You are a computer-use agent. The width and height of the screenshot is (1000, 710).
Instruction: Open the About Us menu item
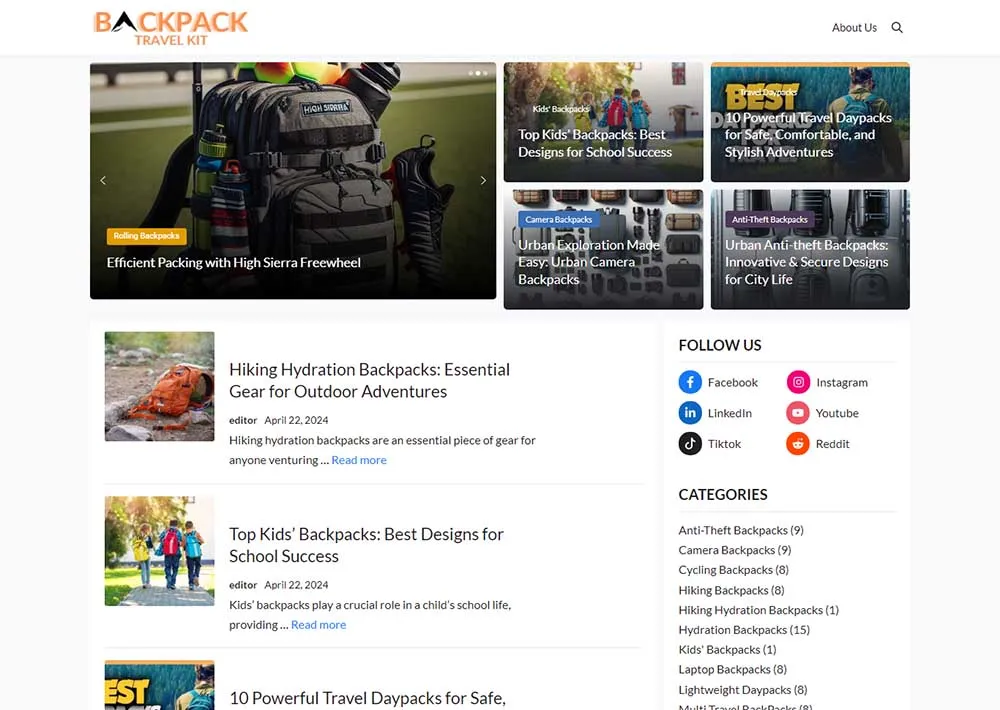[x=854, y=28]
